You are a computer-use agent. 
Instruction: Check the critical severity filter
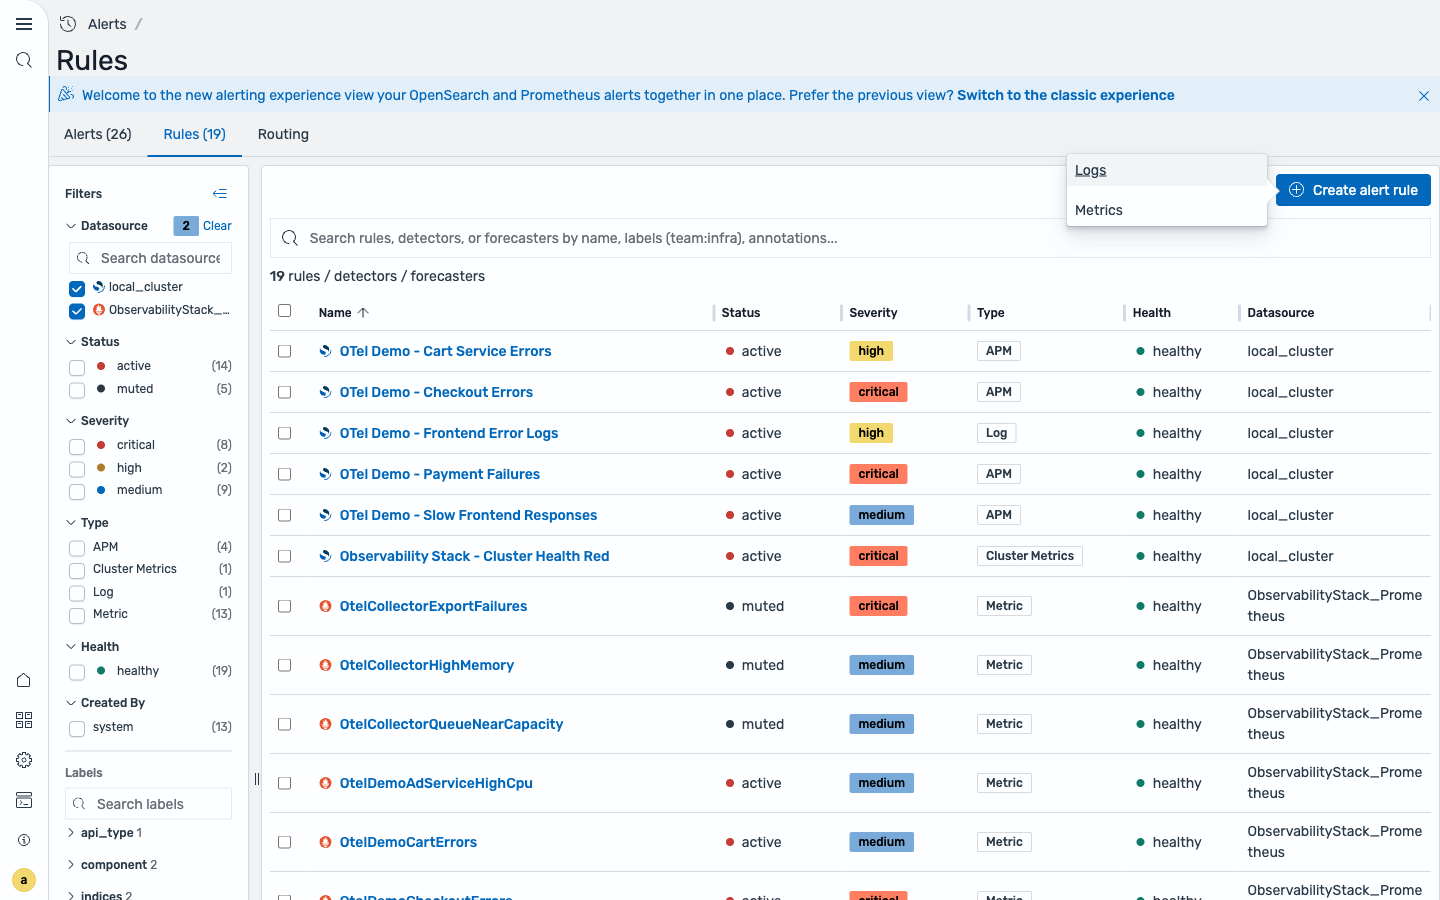coord(77,446)
